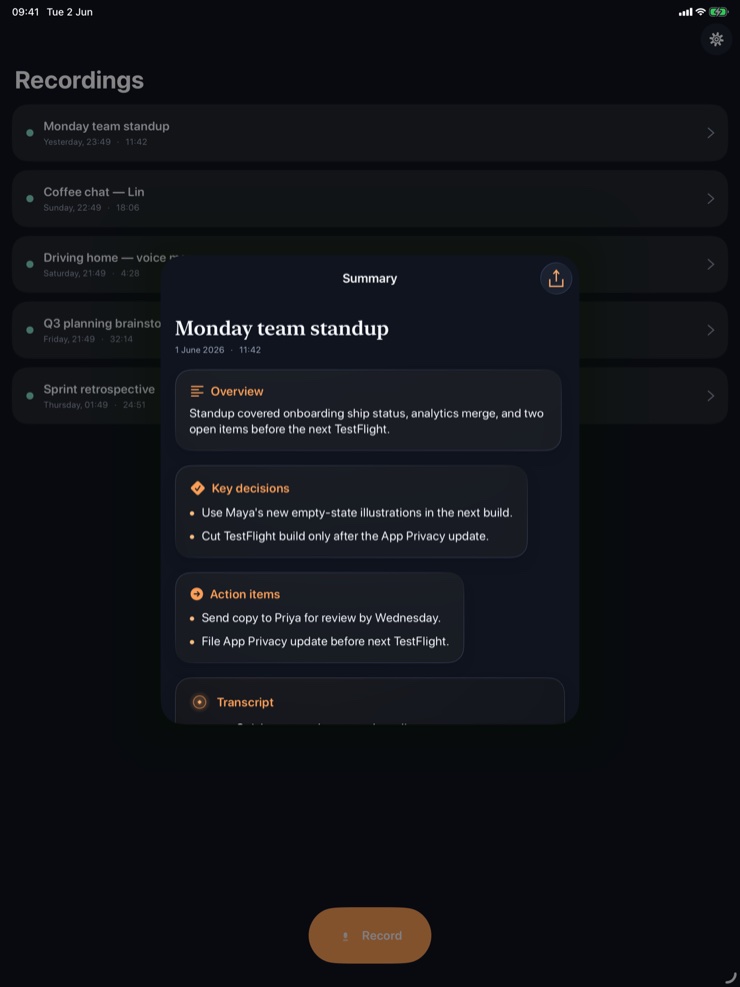Click the Transcript section header
The width and height of the screenshot is (740, 987).
pos(245,702)
